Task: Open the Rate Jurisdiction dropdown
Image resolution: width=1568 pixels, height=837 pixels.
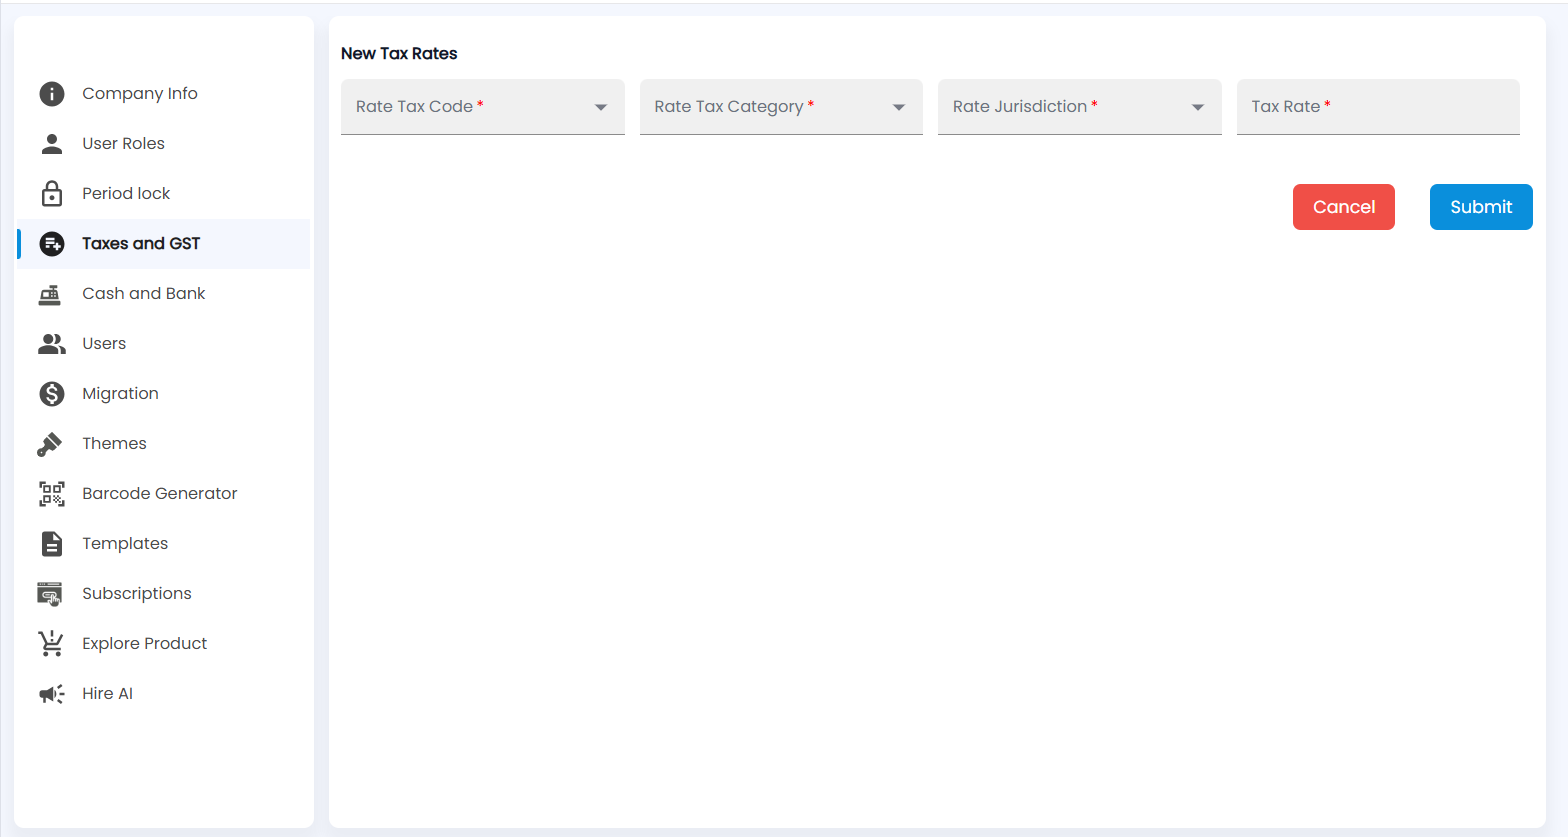Action: tap(1080, 107)
